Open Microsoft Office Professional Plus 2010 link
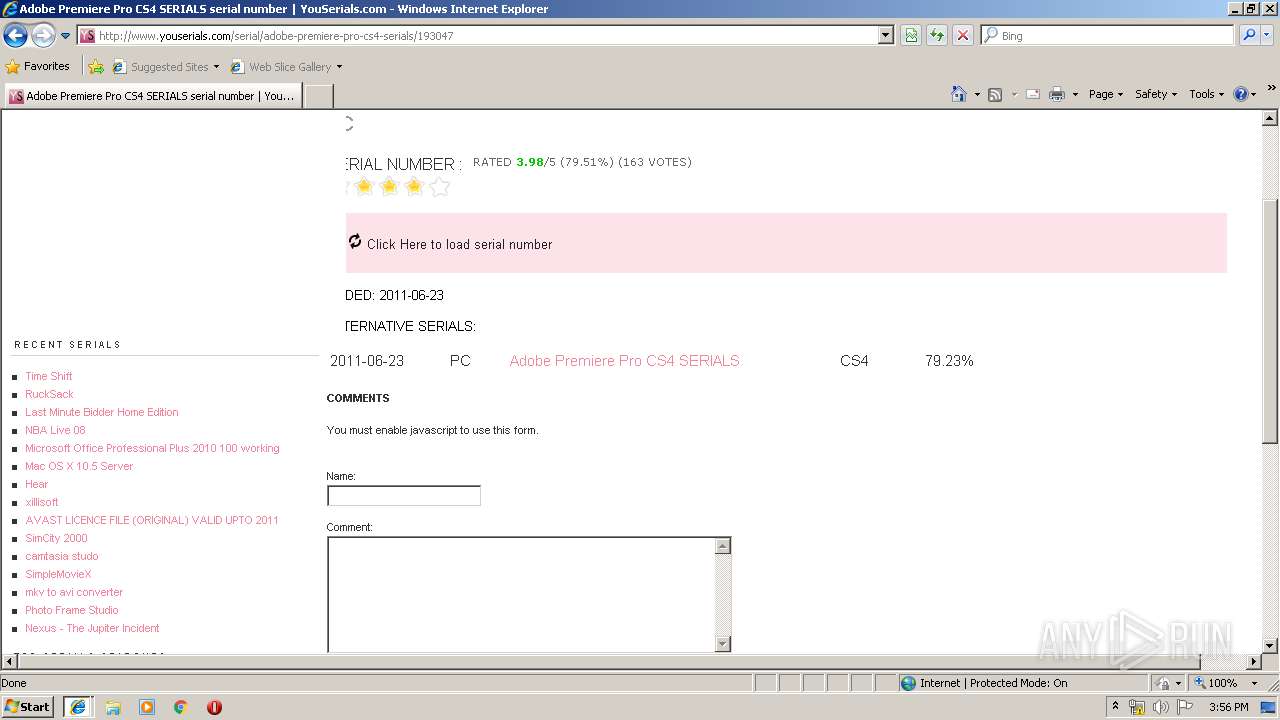The image size is (1280, 720). 152,448
